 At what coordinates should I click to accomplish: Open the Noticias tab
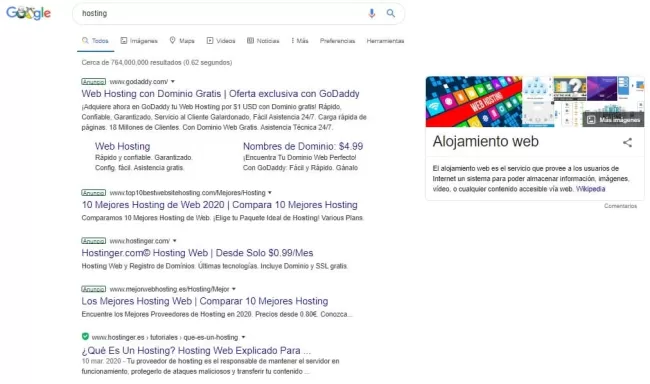point(263,41)
